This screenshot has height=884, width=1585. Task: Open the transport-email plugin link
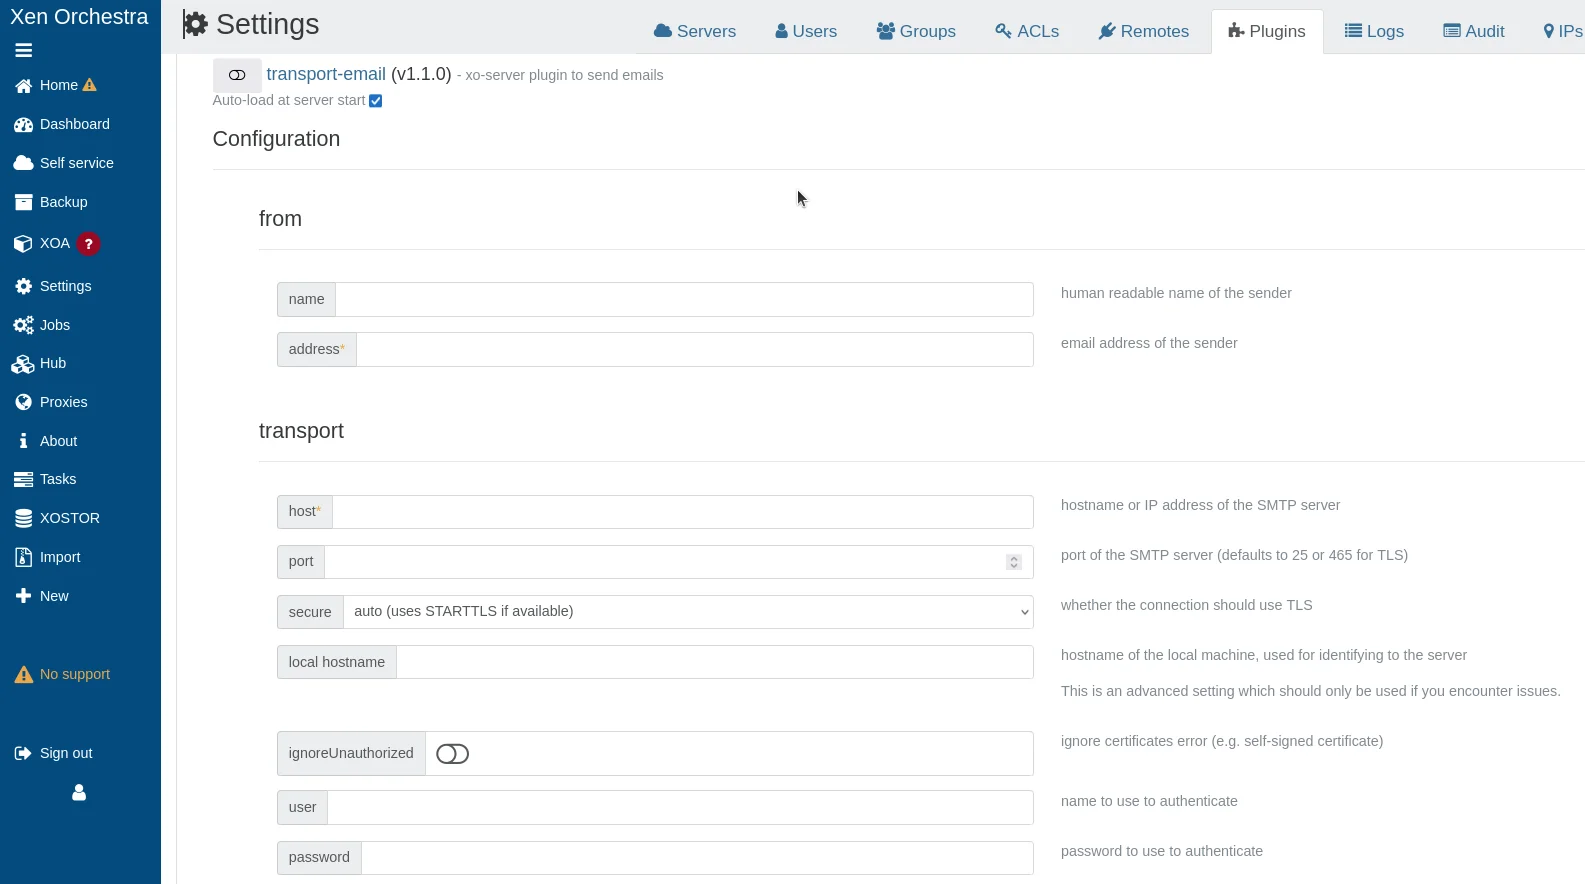326,75
